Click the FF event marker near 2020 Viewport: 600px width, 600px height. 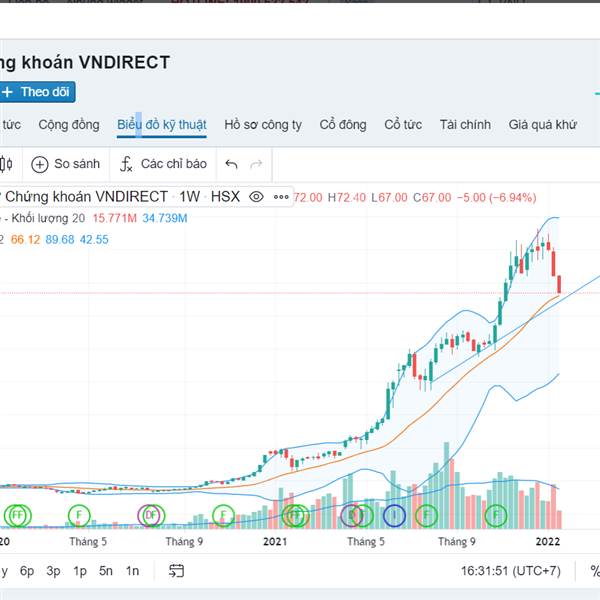[x=18, y=515]
